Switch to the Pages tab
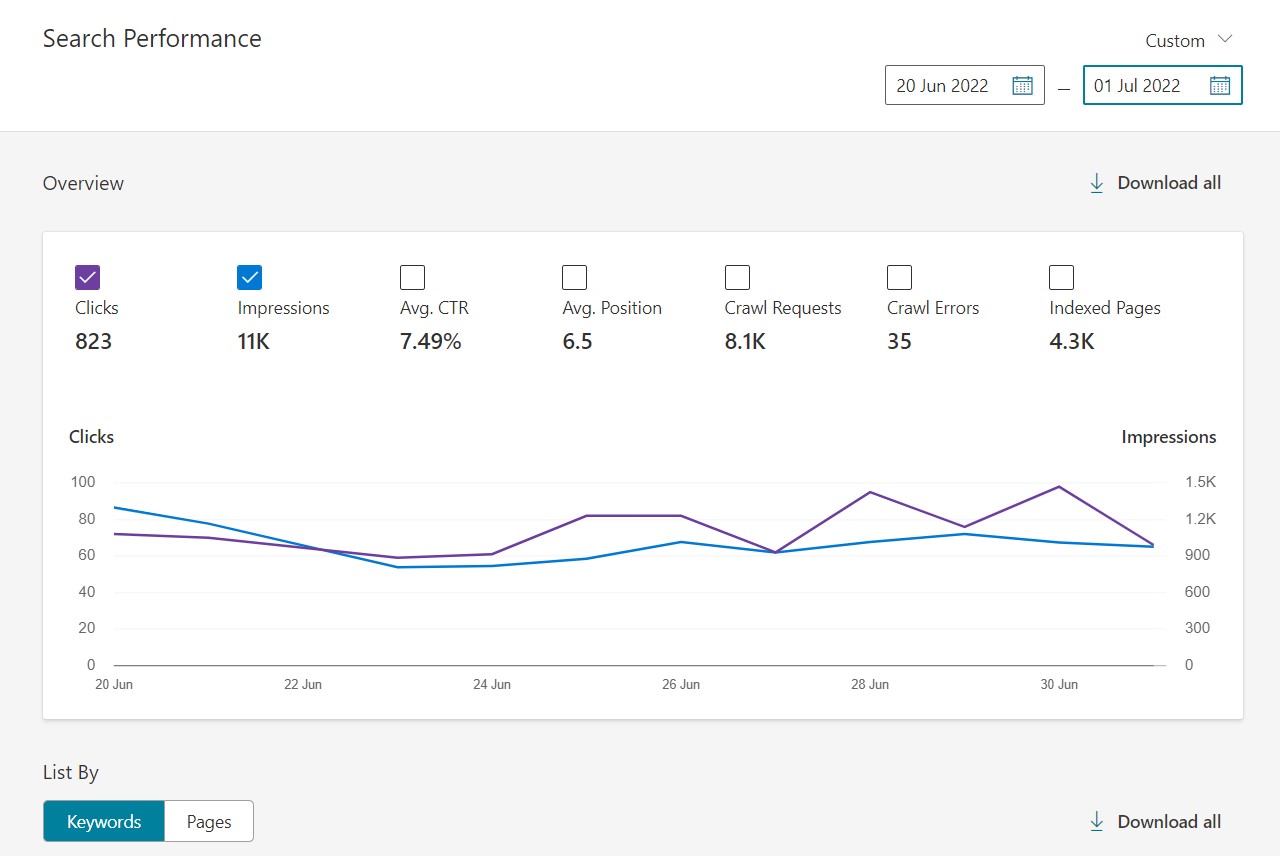The height and width of the screenshot is (856, 1280). (209, 822)
